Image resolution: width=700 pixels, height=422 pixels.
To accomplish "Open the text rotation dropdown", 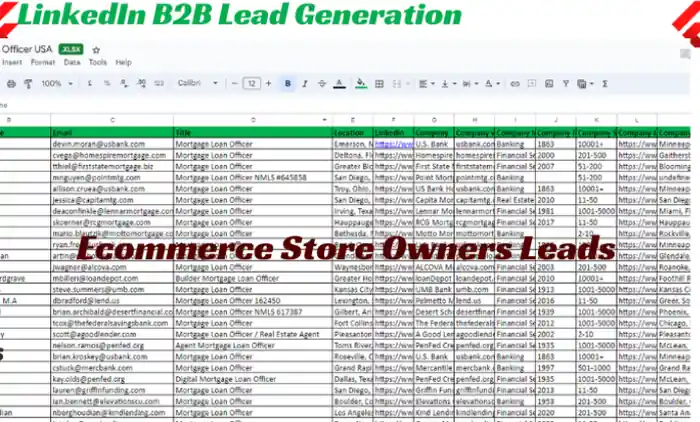I will (x=492, y=84).
